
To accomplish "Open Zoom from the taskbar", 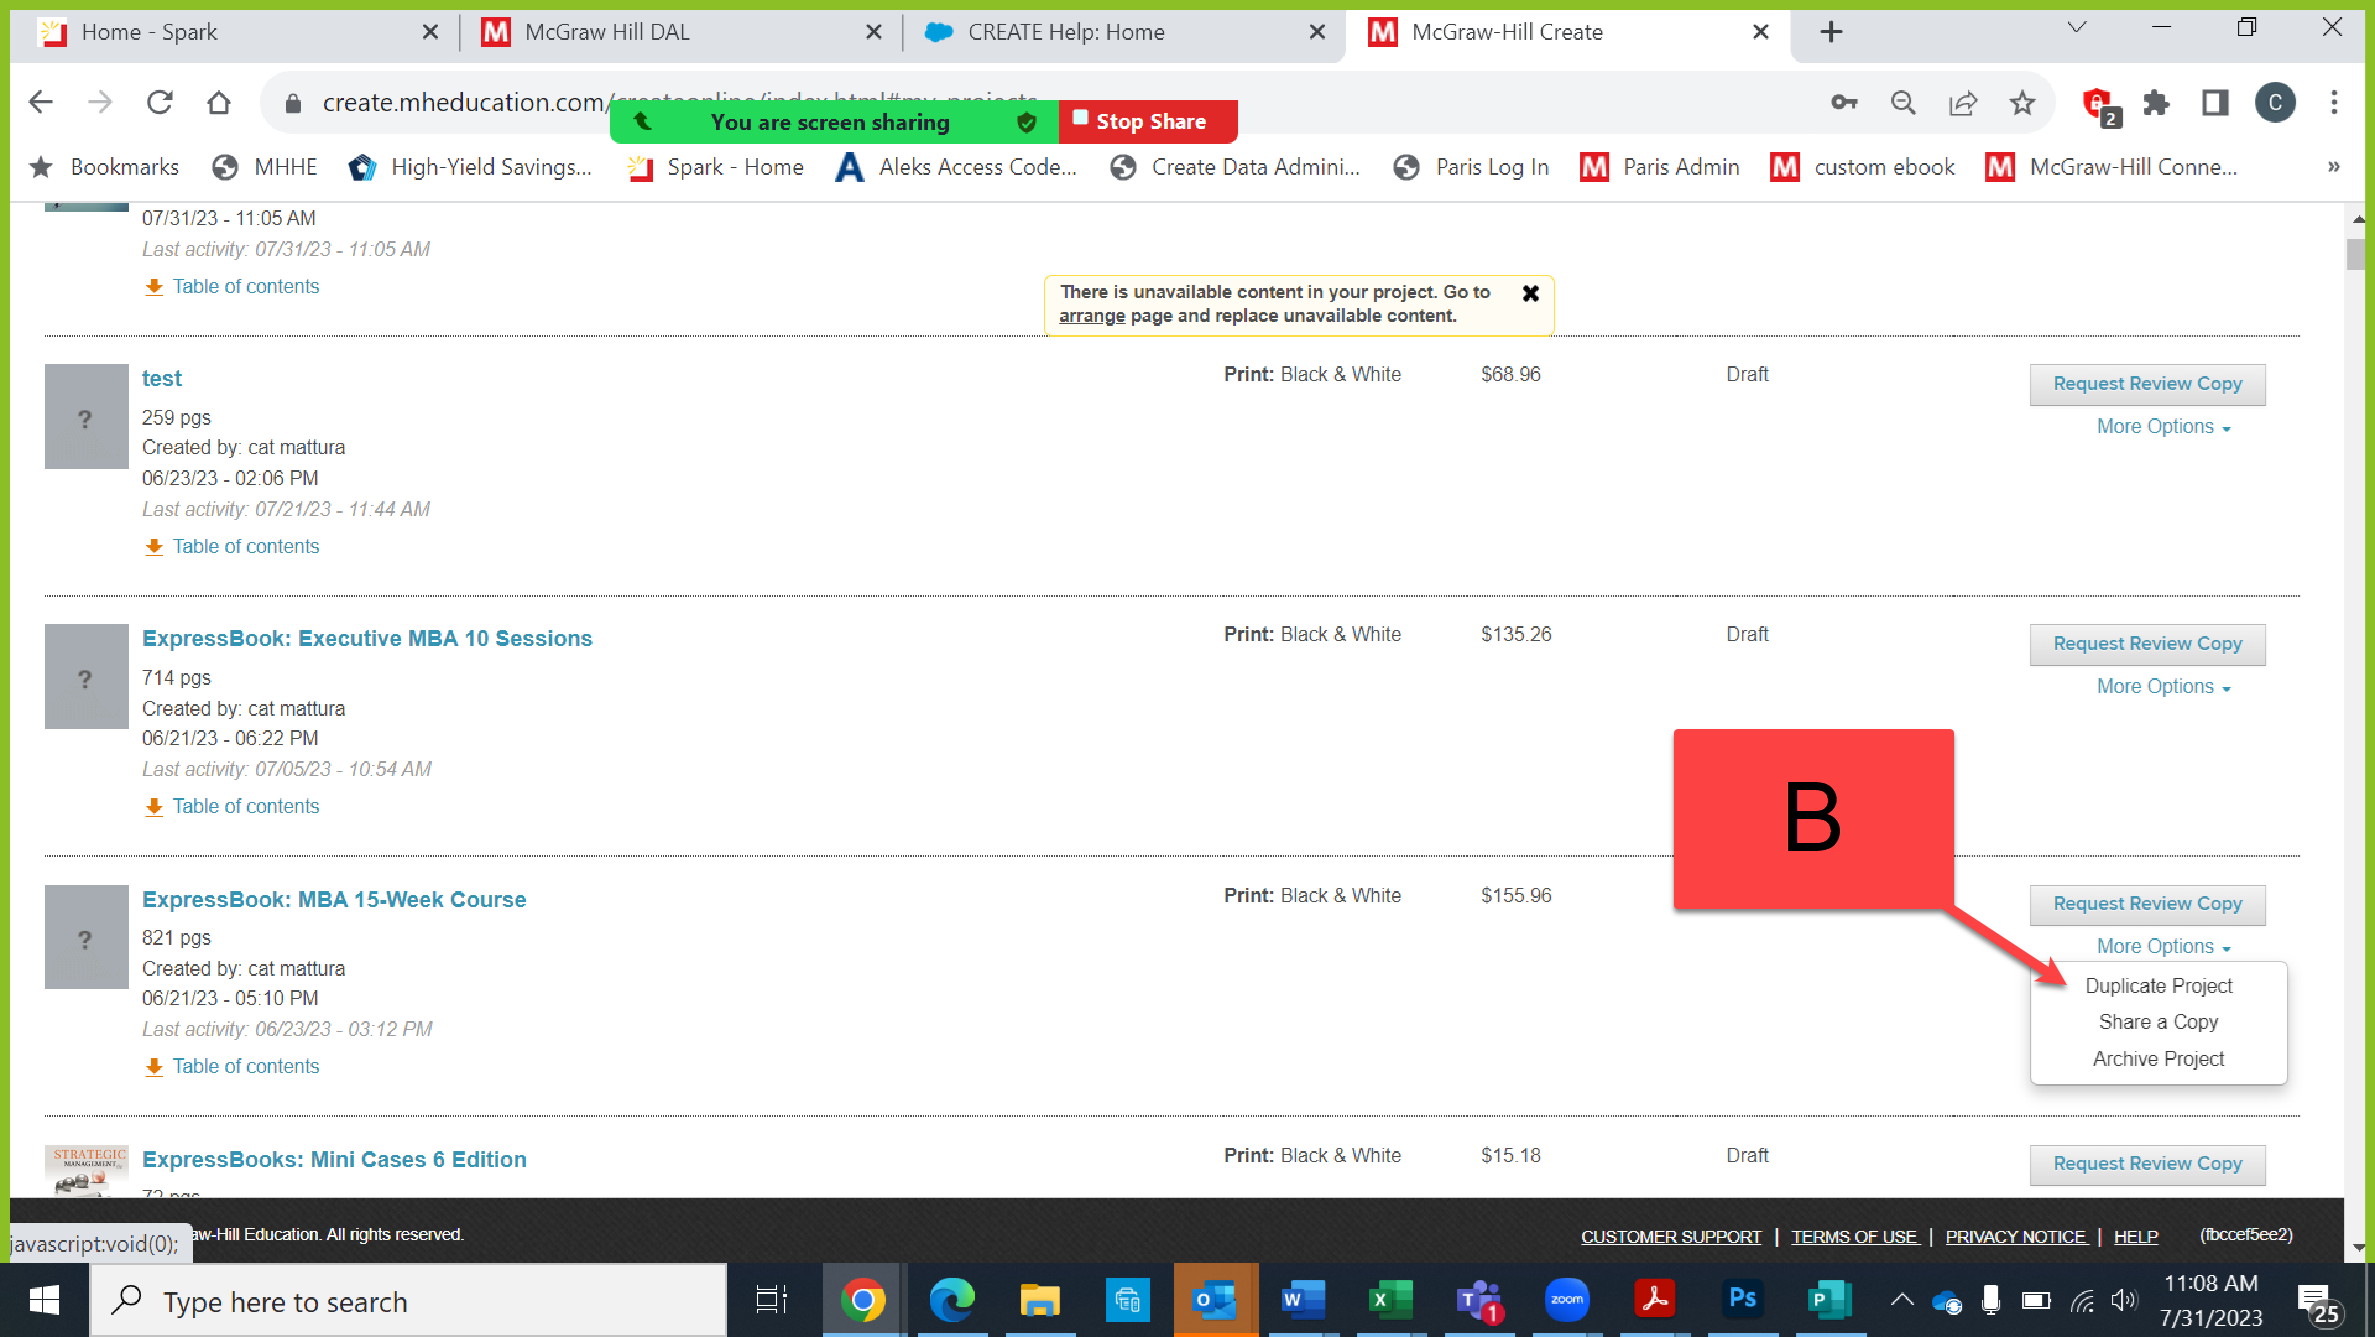I will [x=1566, y=1300].
